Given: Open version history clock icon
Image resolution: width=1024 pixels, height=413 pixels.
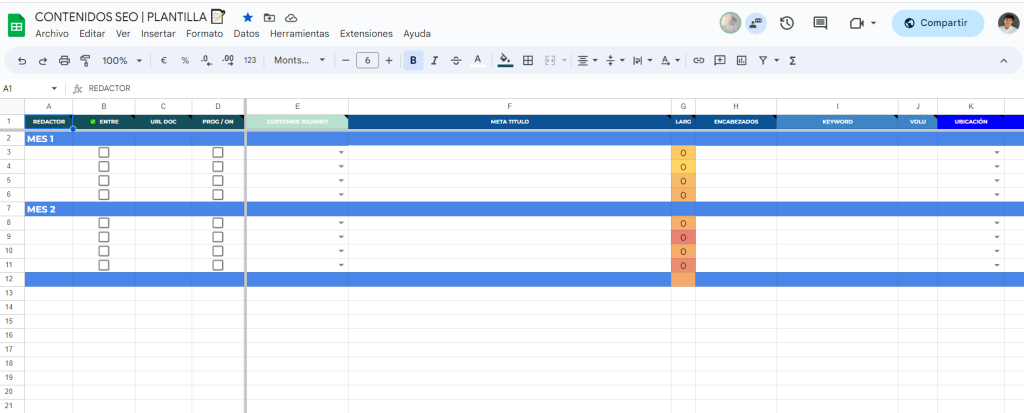Looking at the screenshot, I should (x=787, y=23).
